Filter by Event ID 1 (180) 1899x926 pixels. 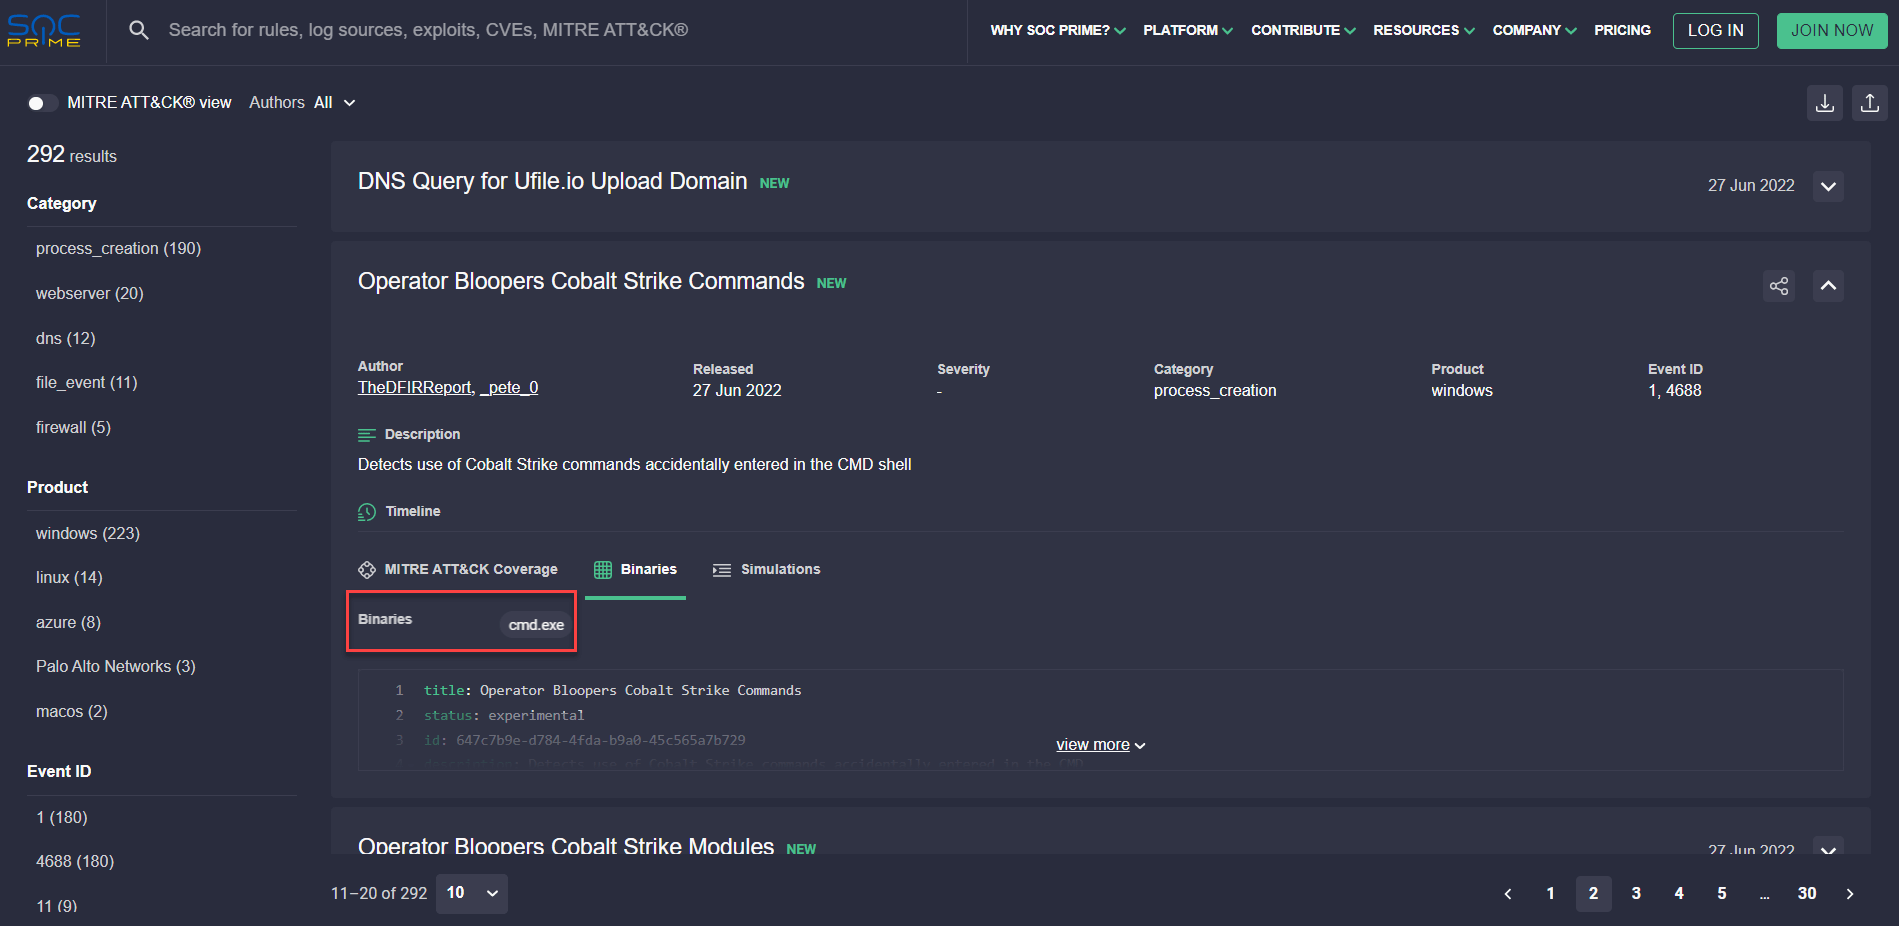point(62,818)
